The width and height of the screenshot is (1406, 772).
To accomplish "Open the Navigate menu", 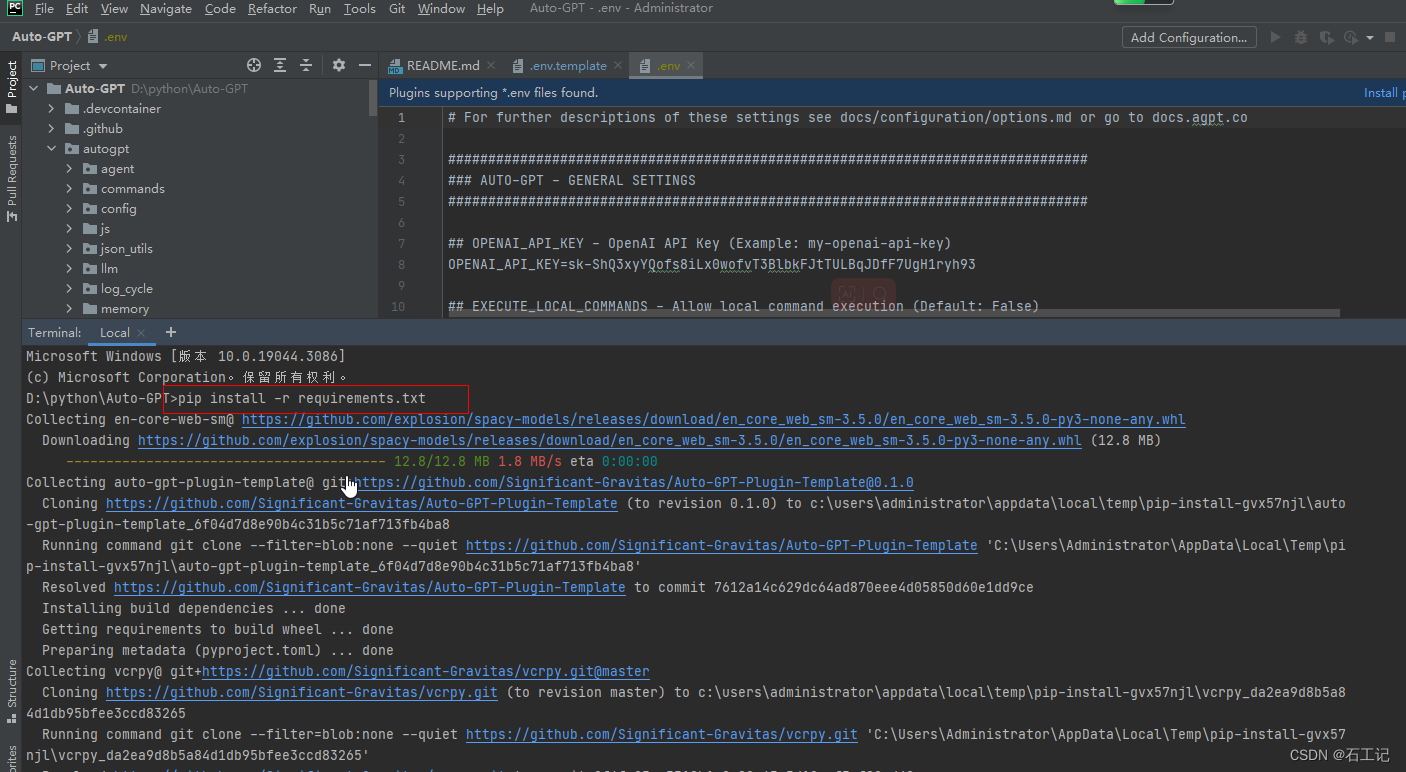I will (x=166, y=8).
